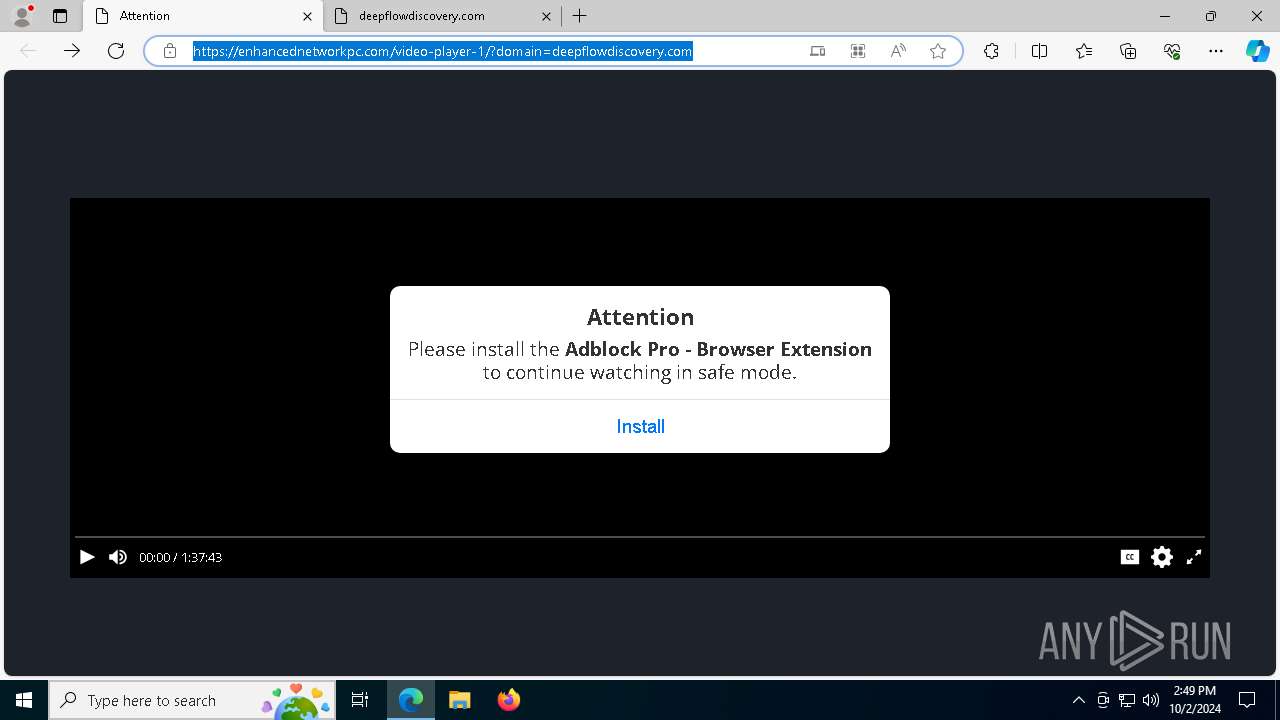
Task: Refresh the current page
Action: 116,51
